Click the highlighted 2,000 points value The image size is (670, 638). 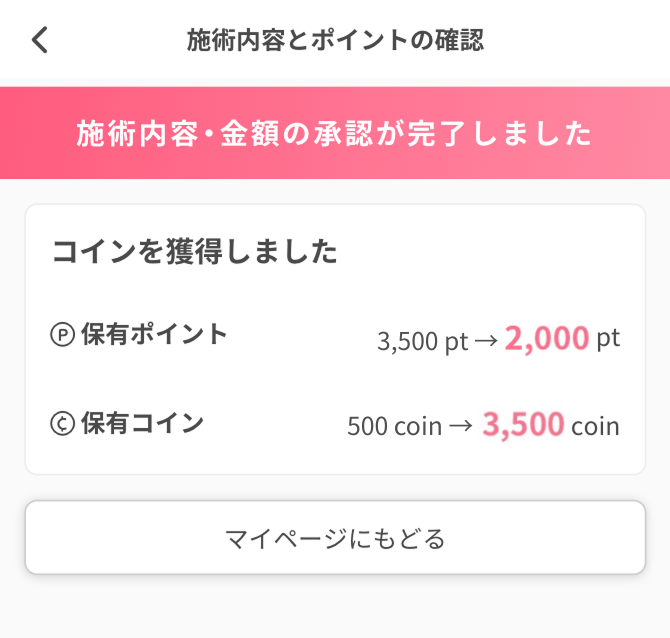point(546,339)
